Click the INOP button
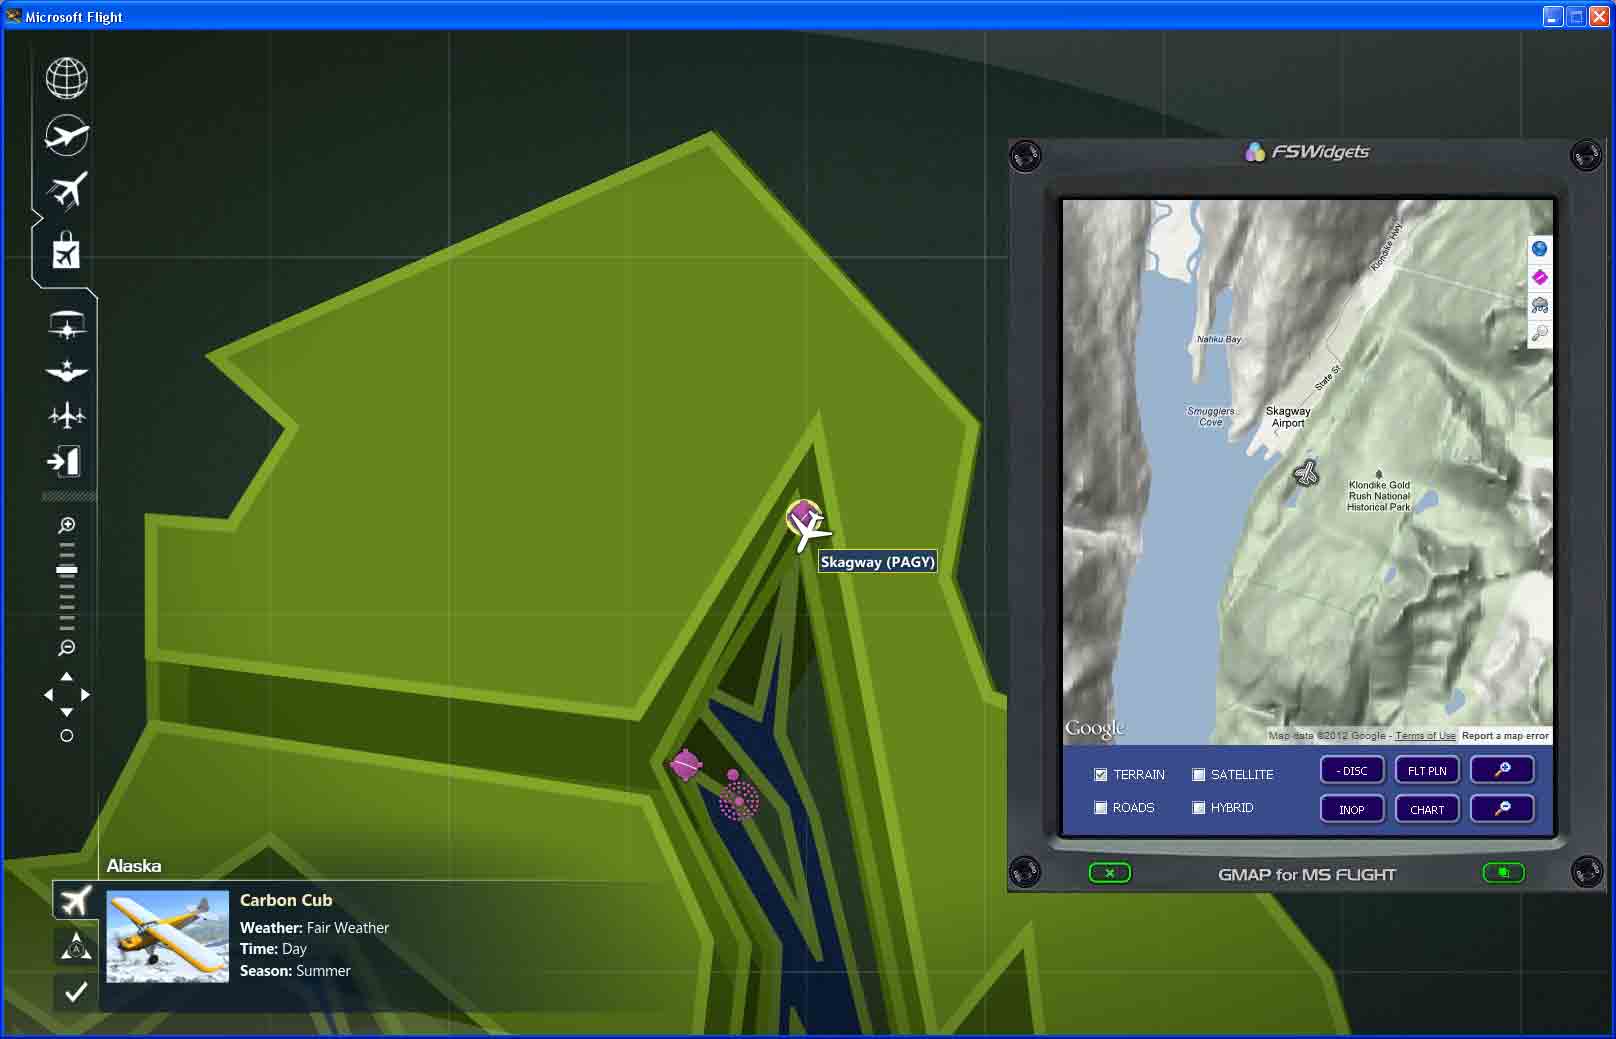Viewport: 1616px width, 1039px height. pos(1352,809)
